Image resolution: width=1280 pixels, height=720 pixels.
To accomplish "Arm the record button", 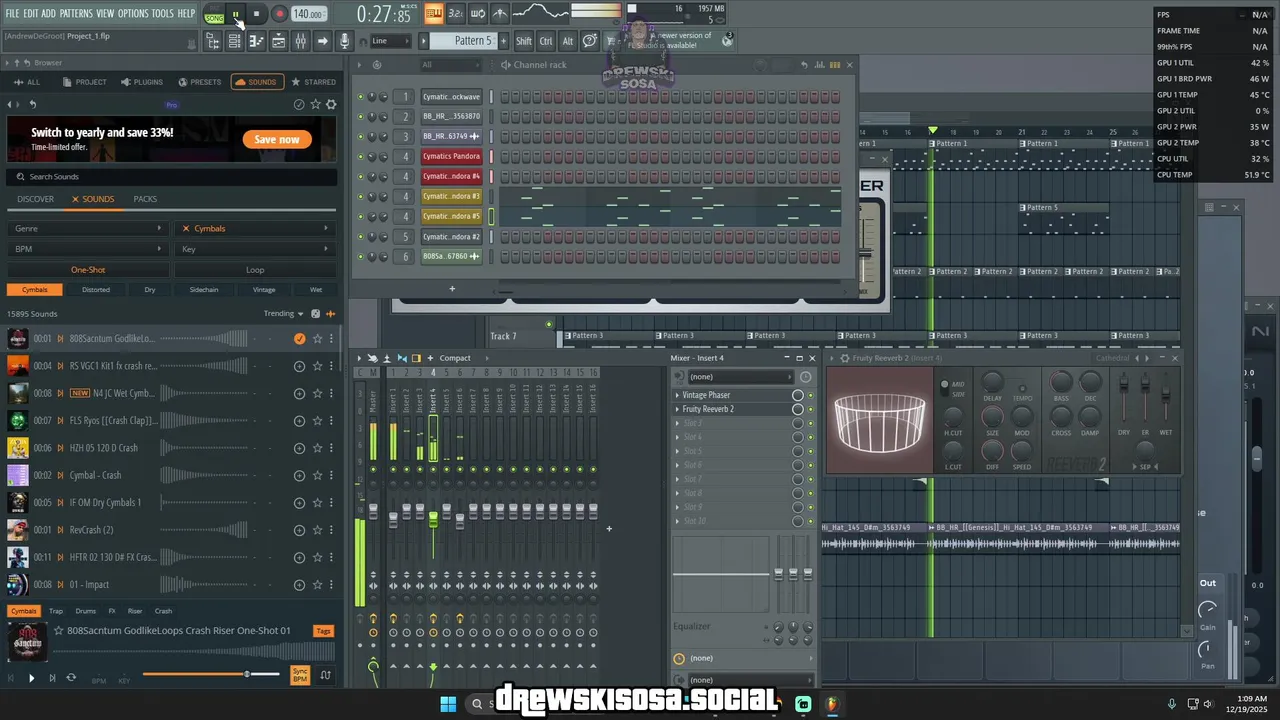I will coord(279,14).
